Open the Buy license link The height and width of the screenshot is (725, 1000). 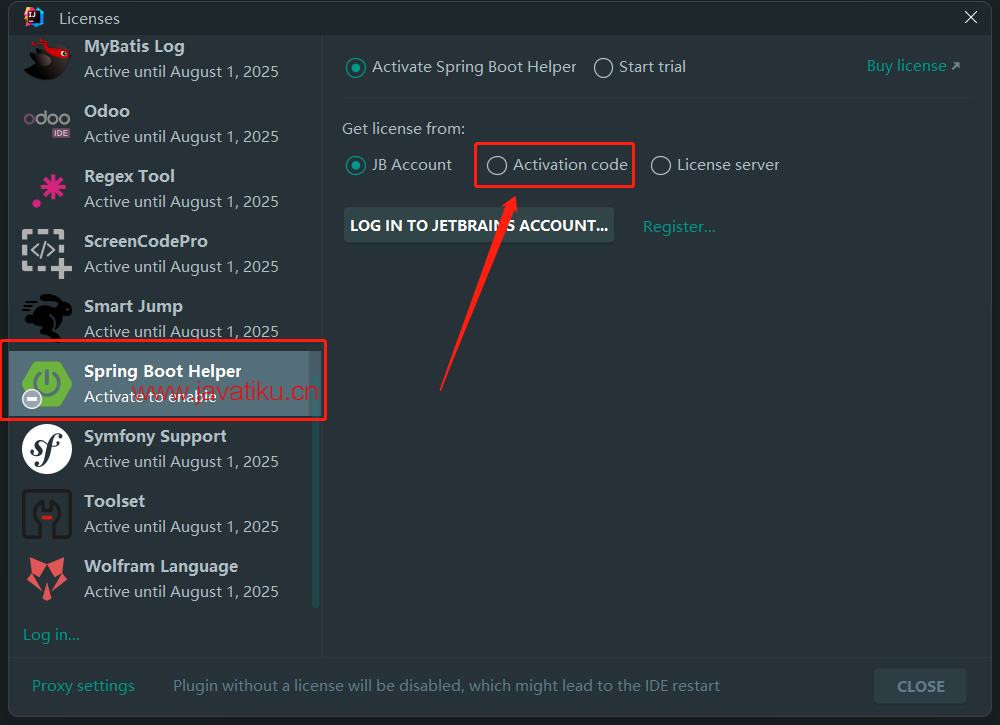point(913,66)
